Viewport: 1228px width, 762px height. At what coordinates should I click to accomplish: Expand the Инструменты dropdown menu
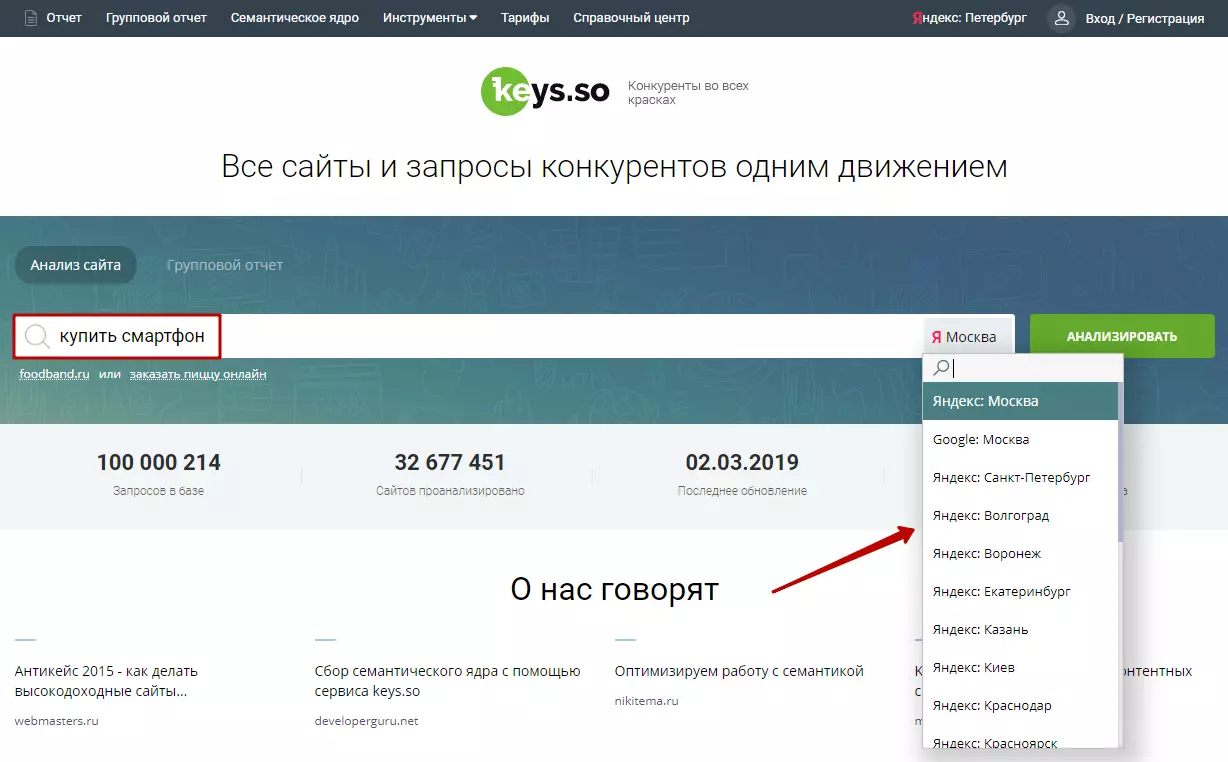(430, 18)
